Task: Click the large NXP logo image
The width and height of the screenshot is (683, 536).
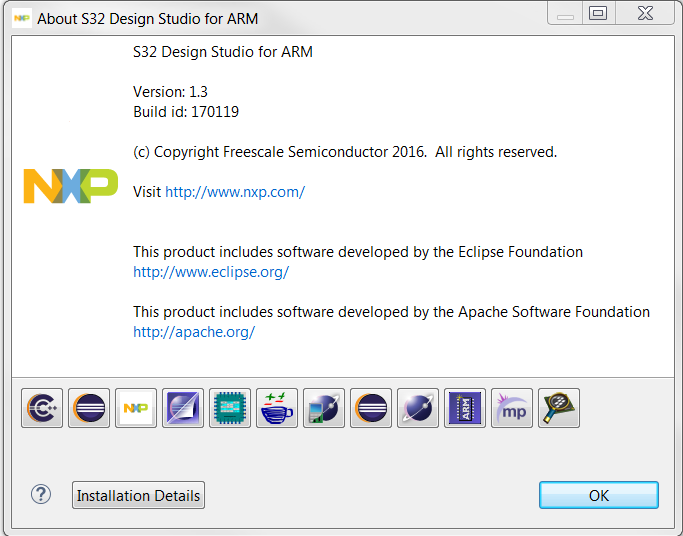Action: coord(71,186)
